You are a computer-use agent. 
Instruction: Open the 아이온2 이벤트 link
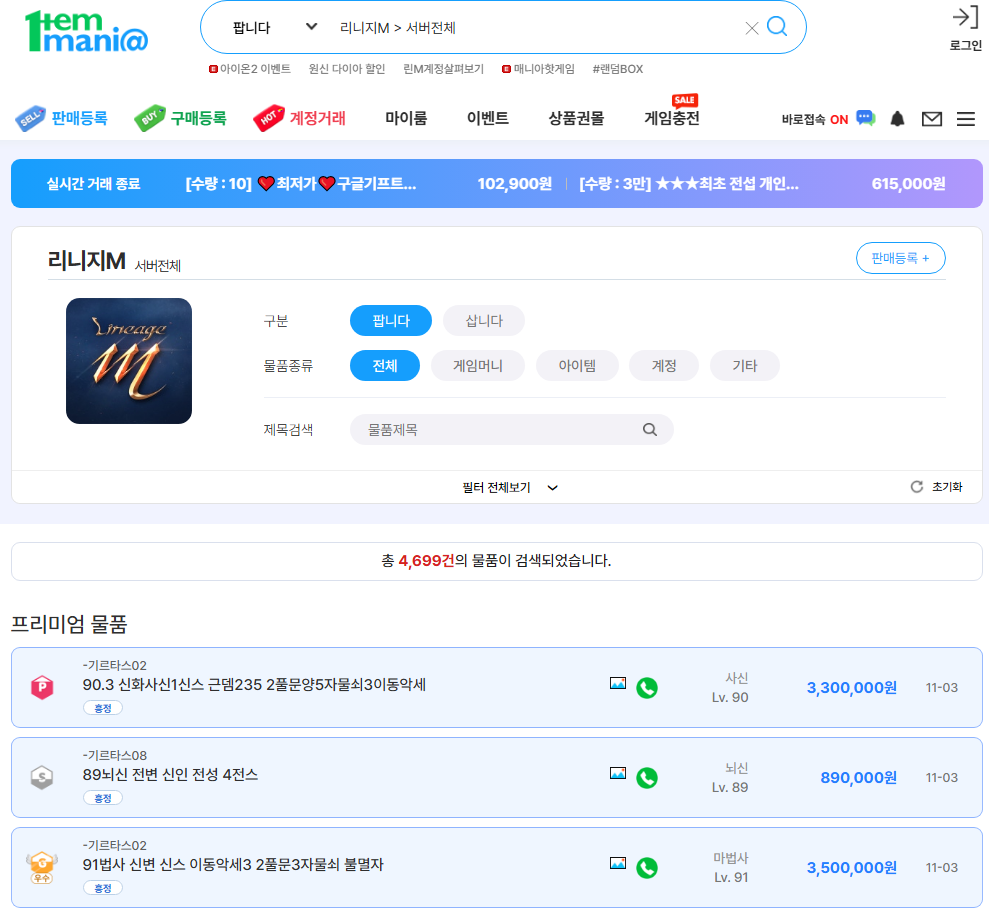click(250, 69)
